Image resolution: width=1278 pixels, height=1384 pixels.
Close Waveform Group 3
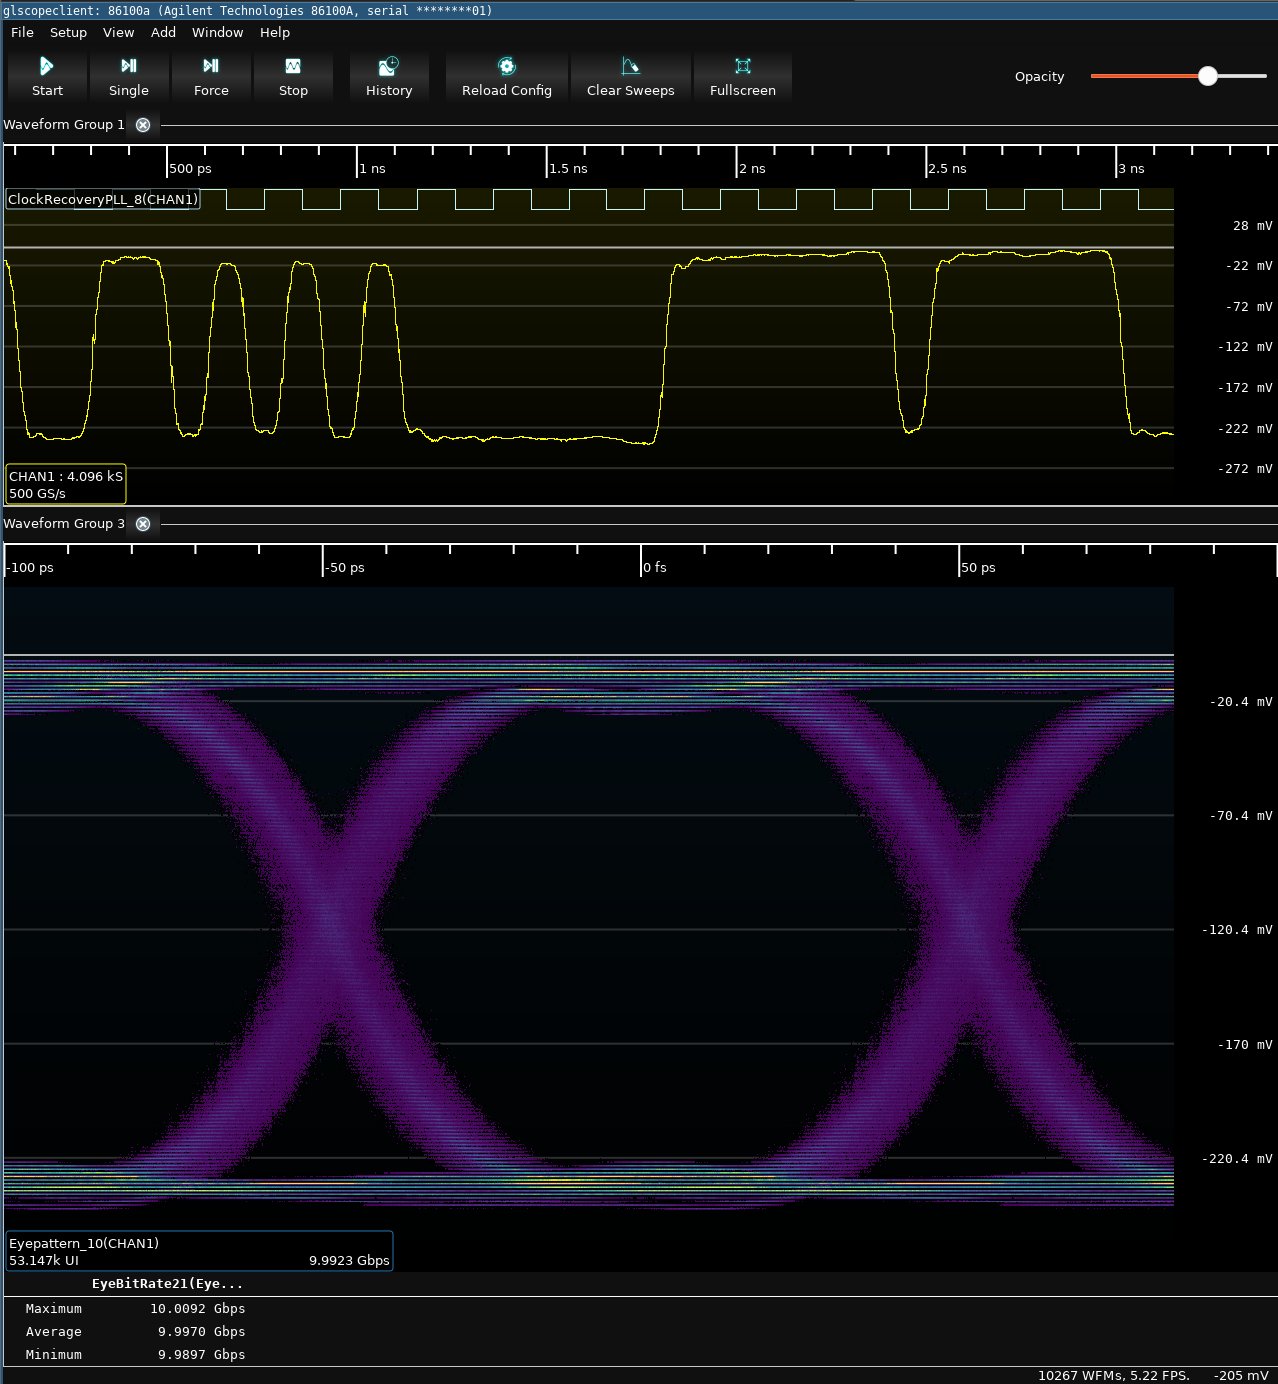tap(143, 524)
